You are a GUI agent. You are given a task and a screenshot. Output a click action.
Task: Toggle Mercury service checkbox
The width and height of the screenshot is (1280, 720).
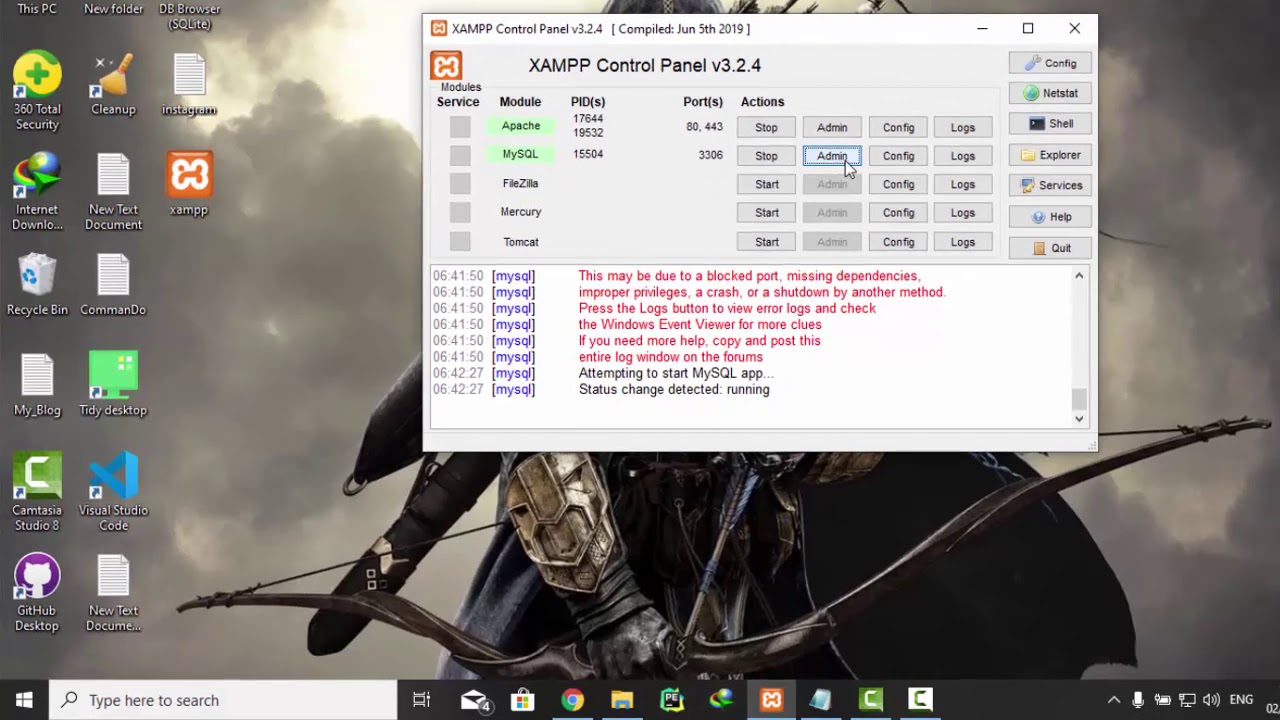[460, 212]
